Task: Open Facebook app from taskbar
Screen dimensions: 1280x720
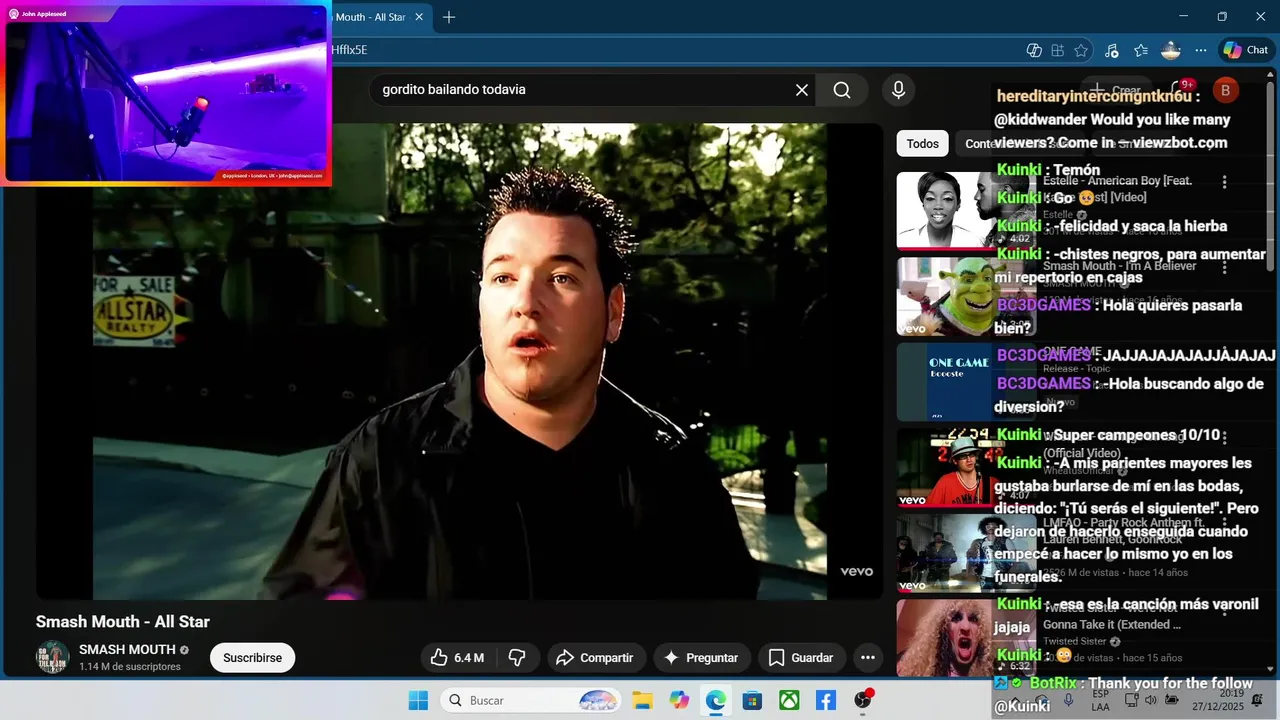Action: click(x=826, y=700)
